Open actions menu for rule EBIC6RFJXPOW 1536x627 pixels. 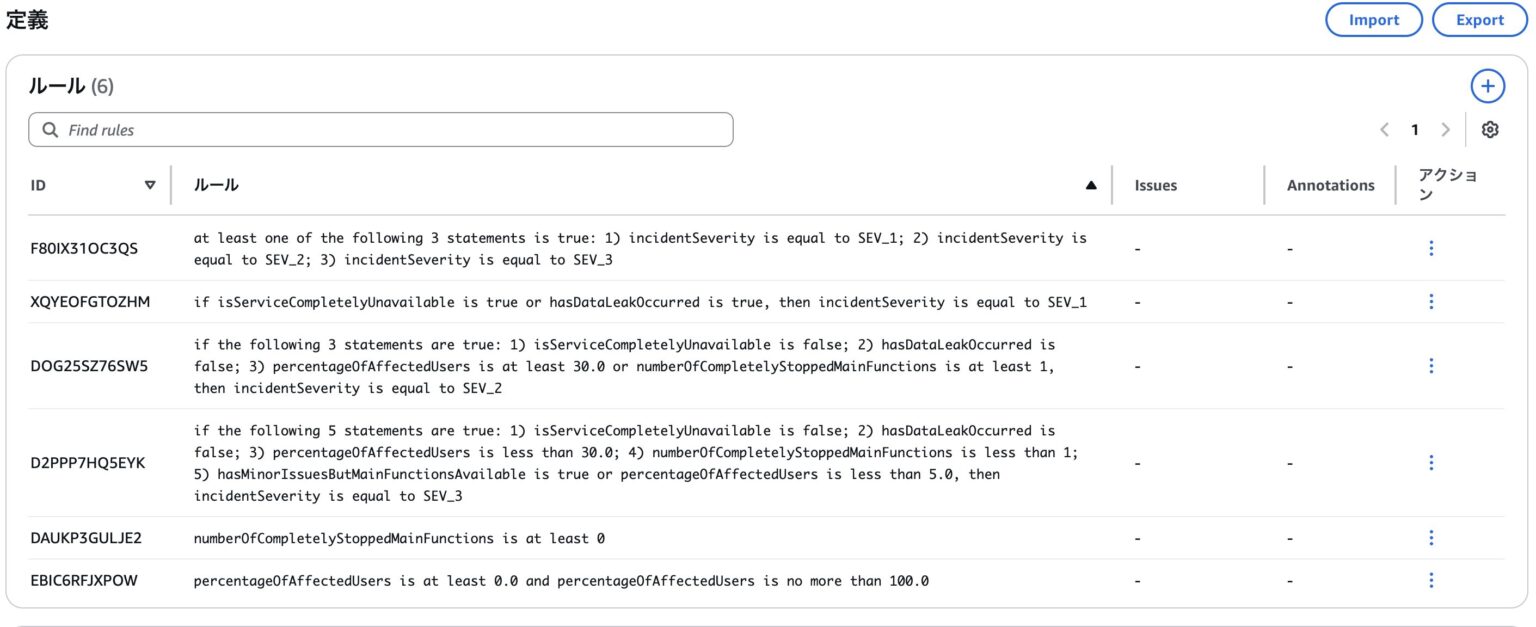coord(1431,580)
